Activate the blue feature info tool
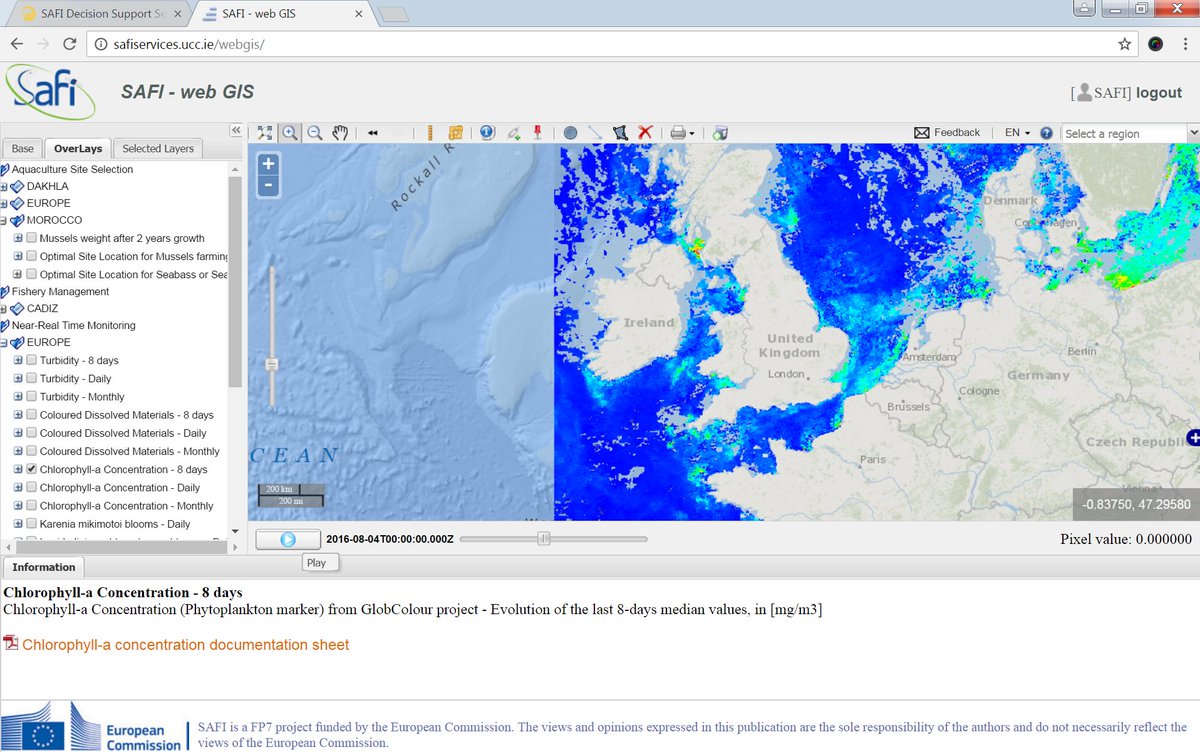 pyautogui.click(x=487, y=133)
